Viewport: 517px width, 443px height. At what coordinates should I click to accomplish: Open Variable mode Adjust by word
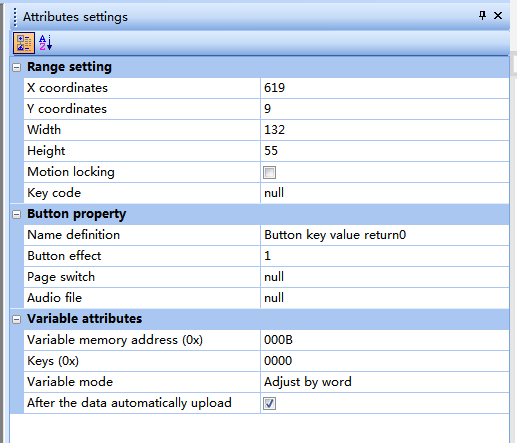[x=385, y=382]
